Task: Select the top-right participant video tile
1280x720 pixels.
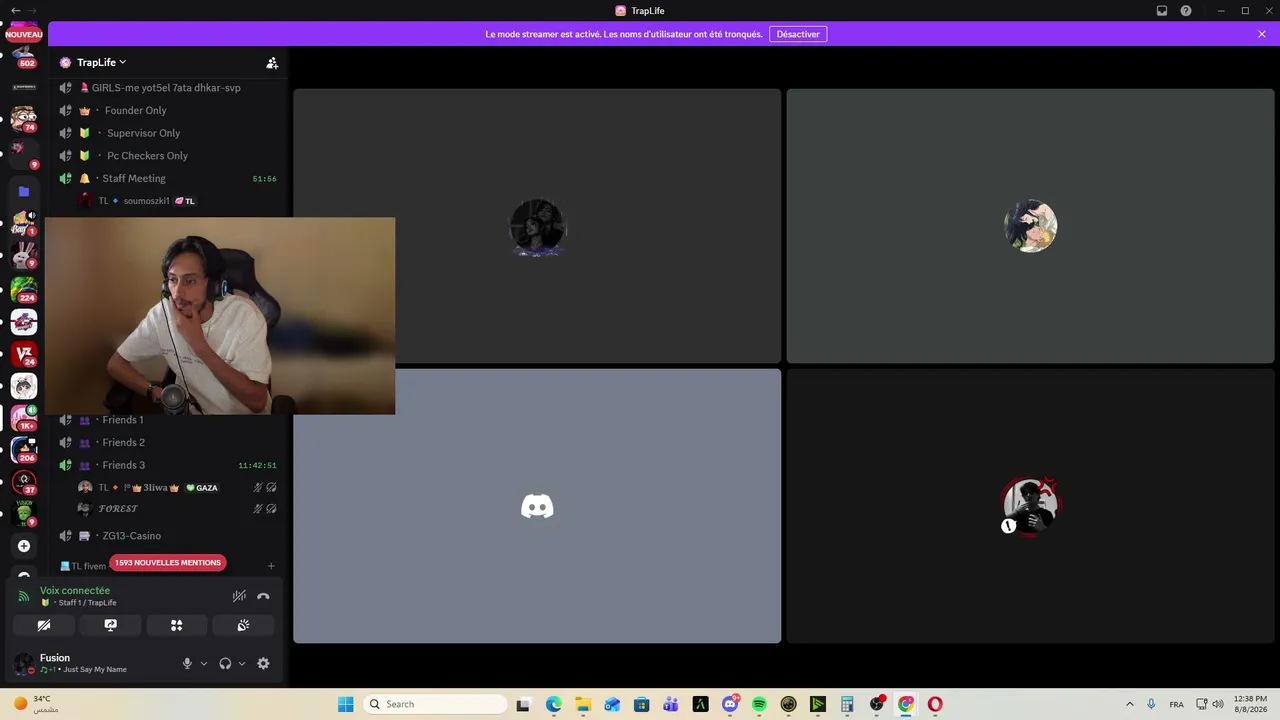Action: [1030, 226]
